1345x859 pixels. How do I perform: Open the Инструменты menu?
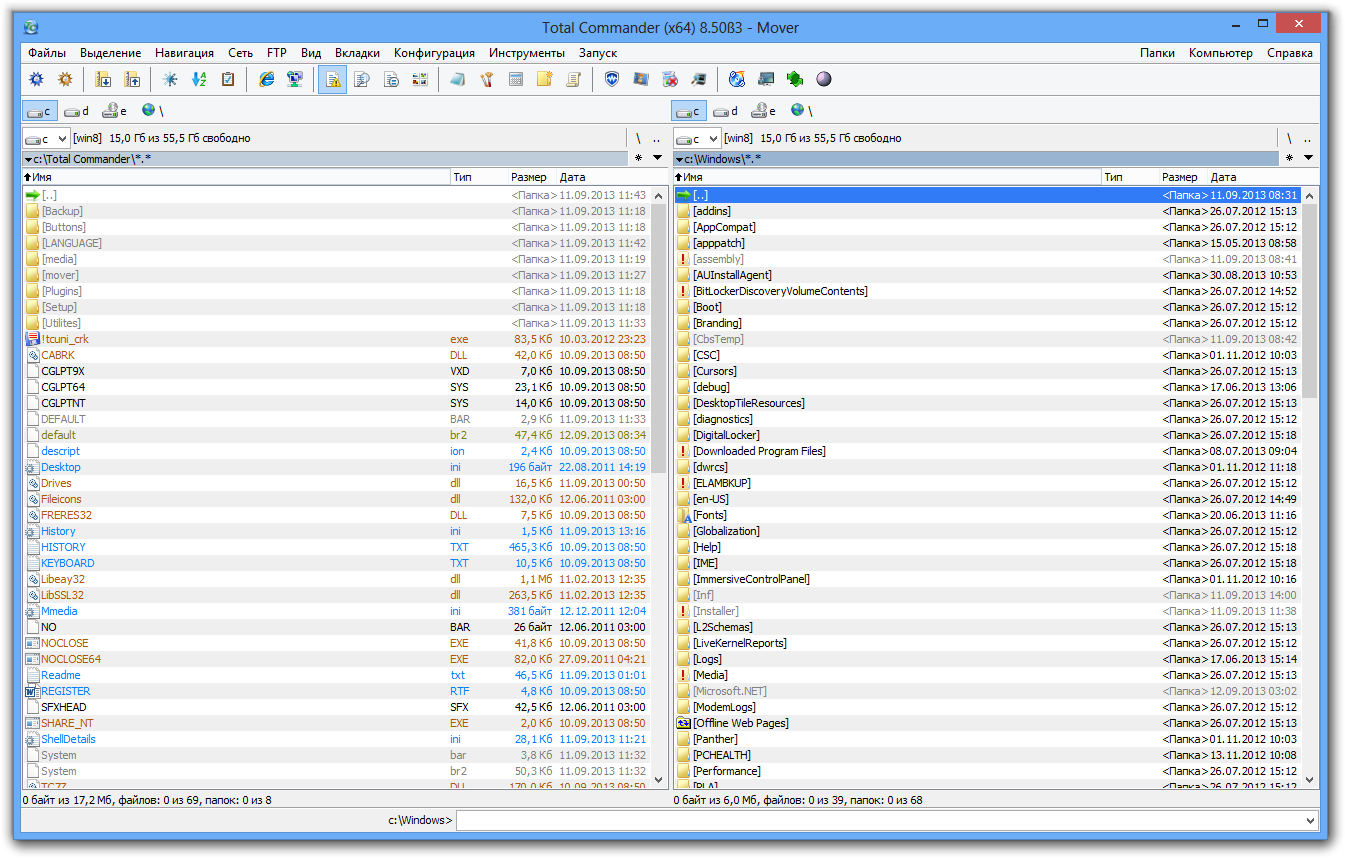point(527,53)
